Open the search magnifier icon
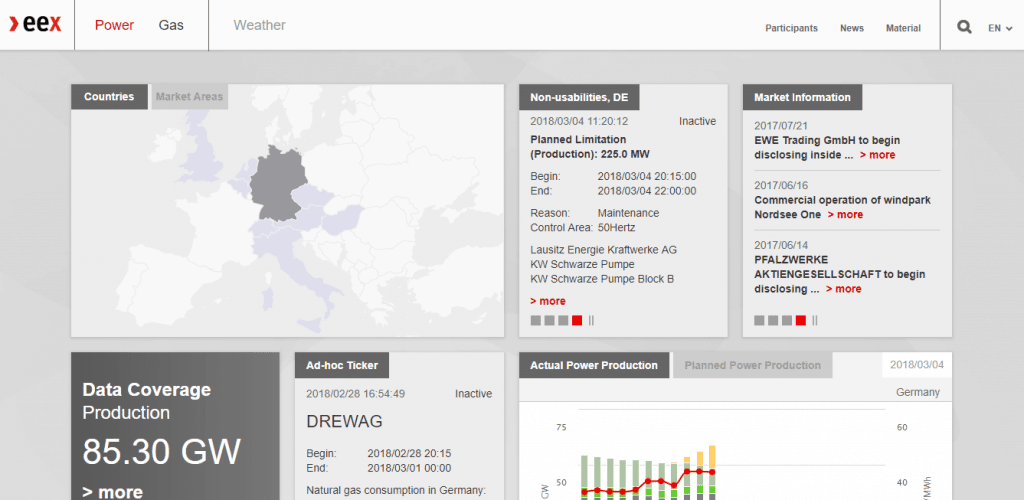The image size is (1024, 500). [x=964, y=27]
